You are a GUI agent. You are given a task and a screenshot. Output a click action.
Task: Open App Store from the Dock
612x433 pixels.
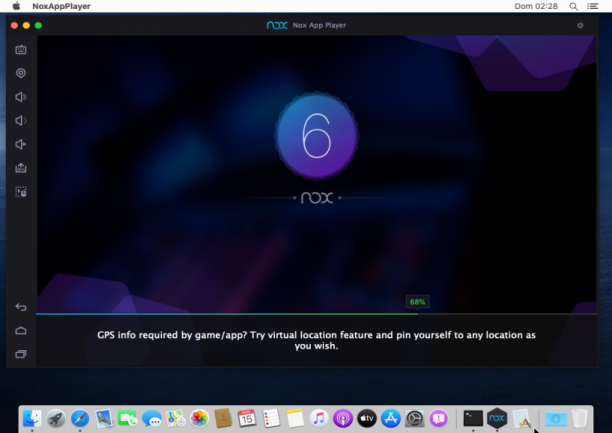pyautogui.click(x=391, y=419)
